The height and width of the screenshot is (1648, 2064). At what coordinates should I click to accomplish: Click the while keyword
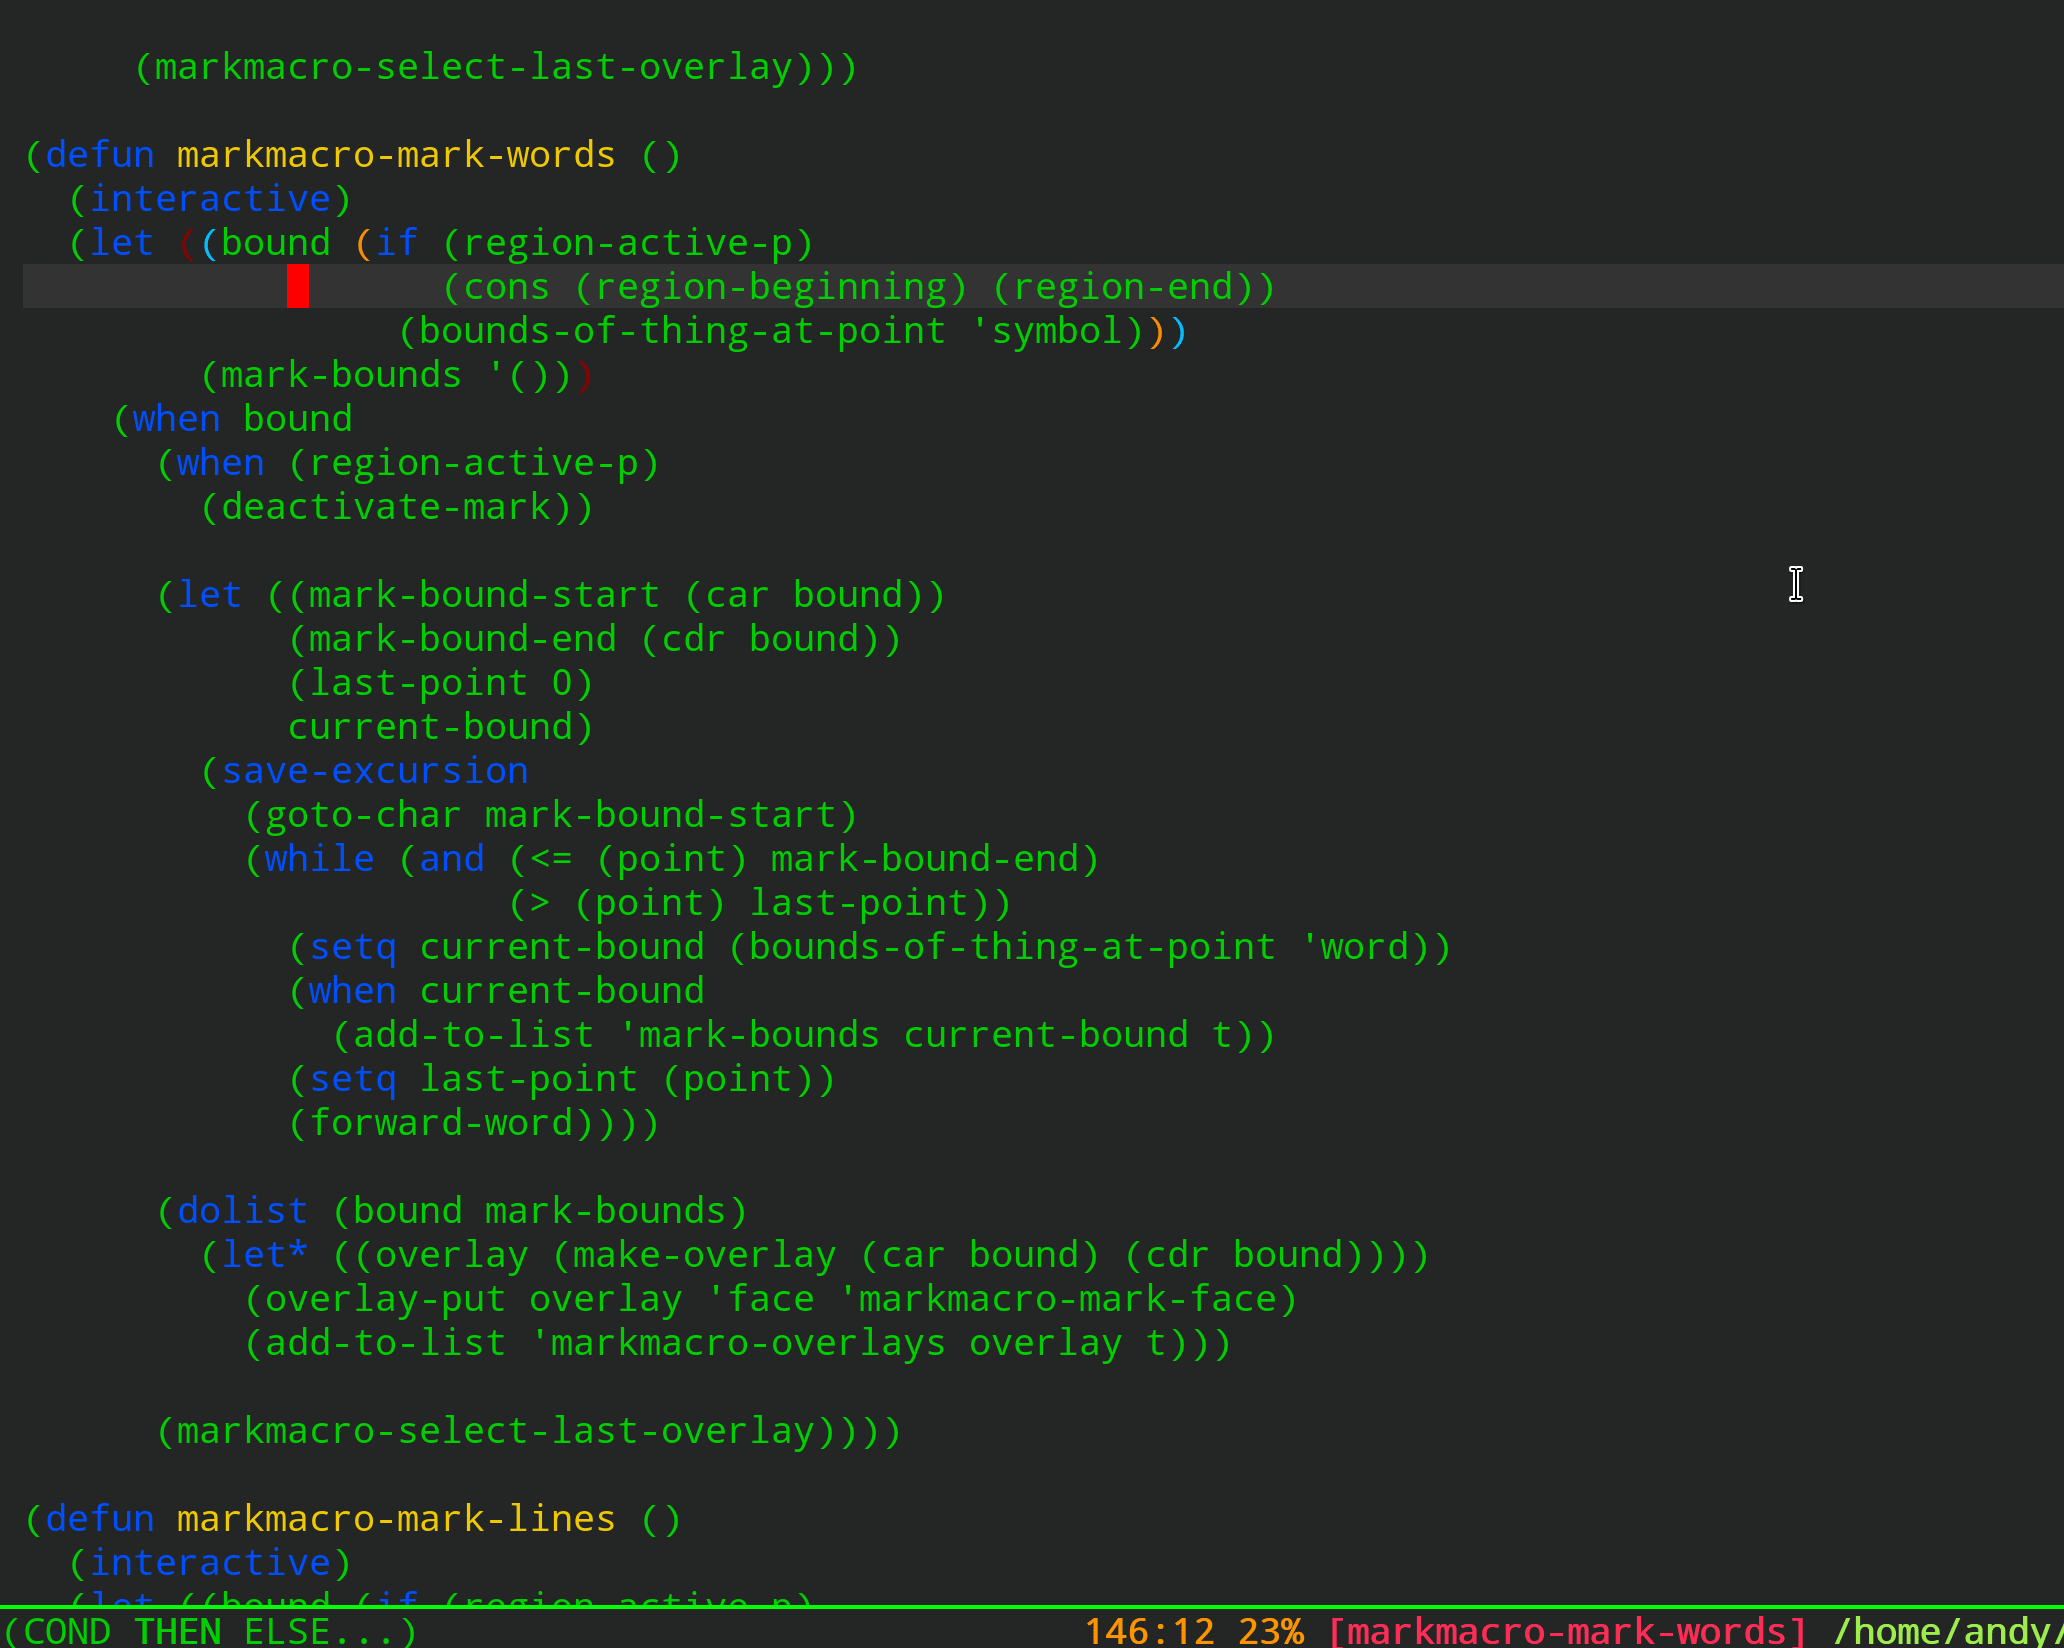(x=319, y=859)
